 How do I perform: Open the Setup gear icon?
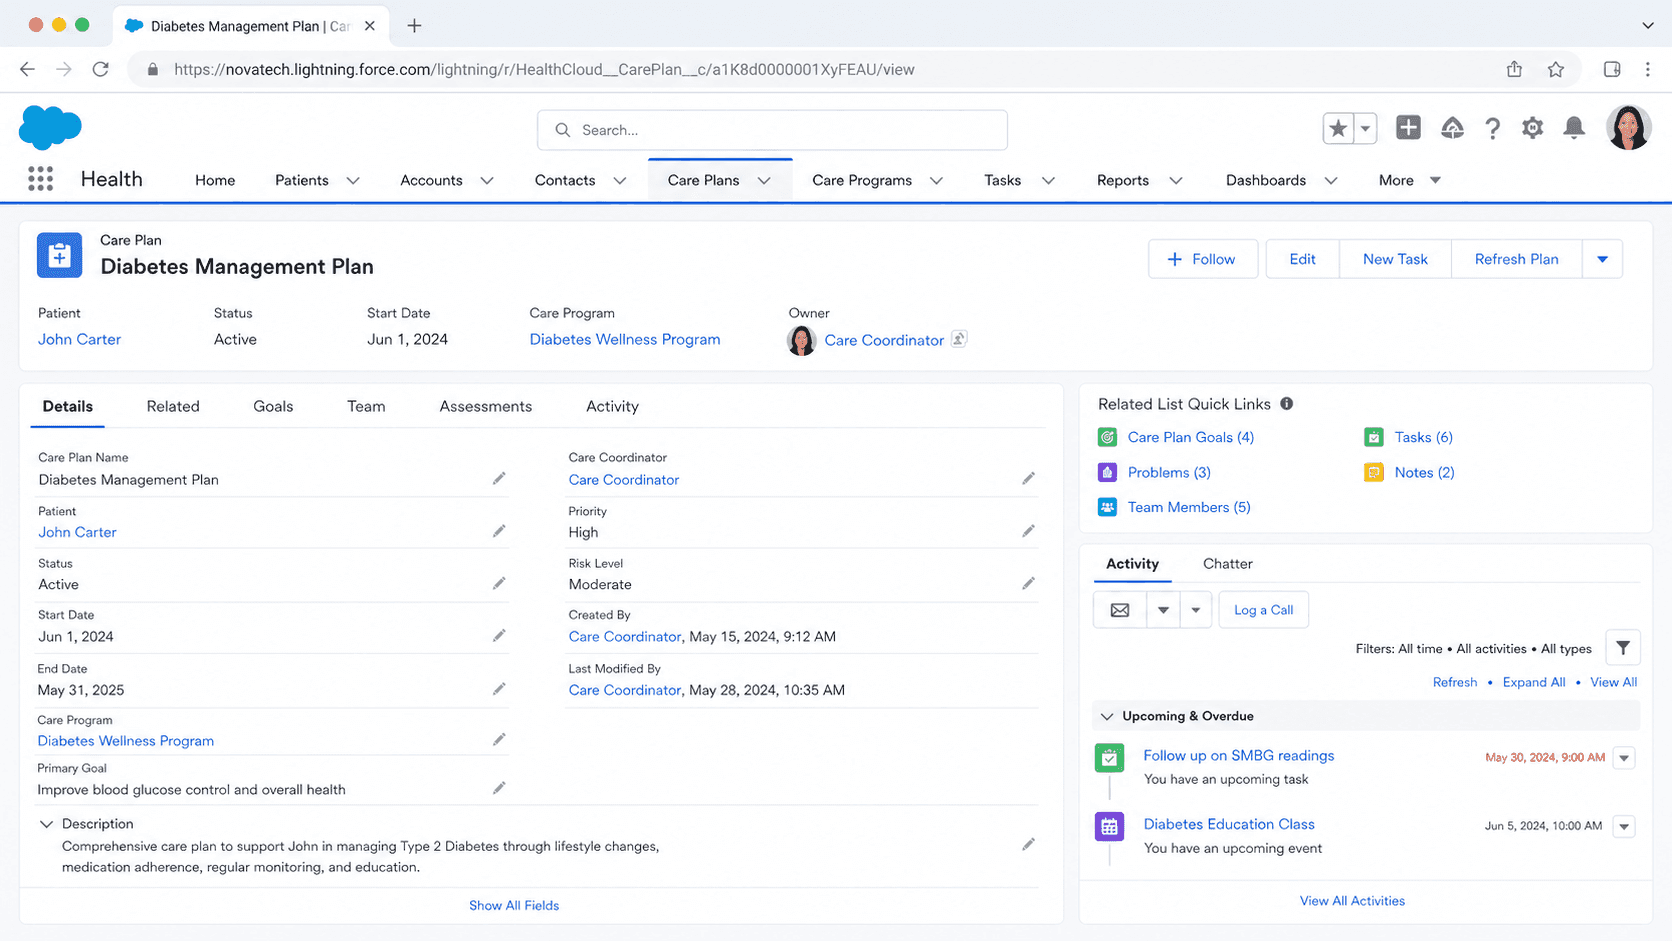pos(1532,128)
